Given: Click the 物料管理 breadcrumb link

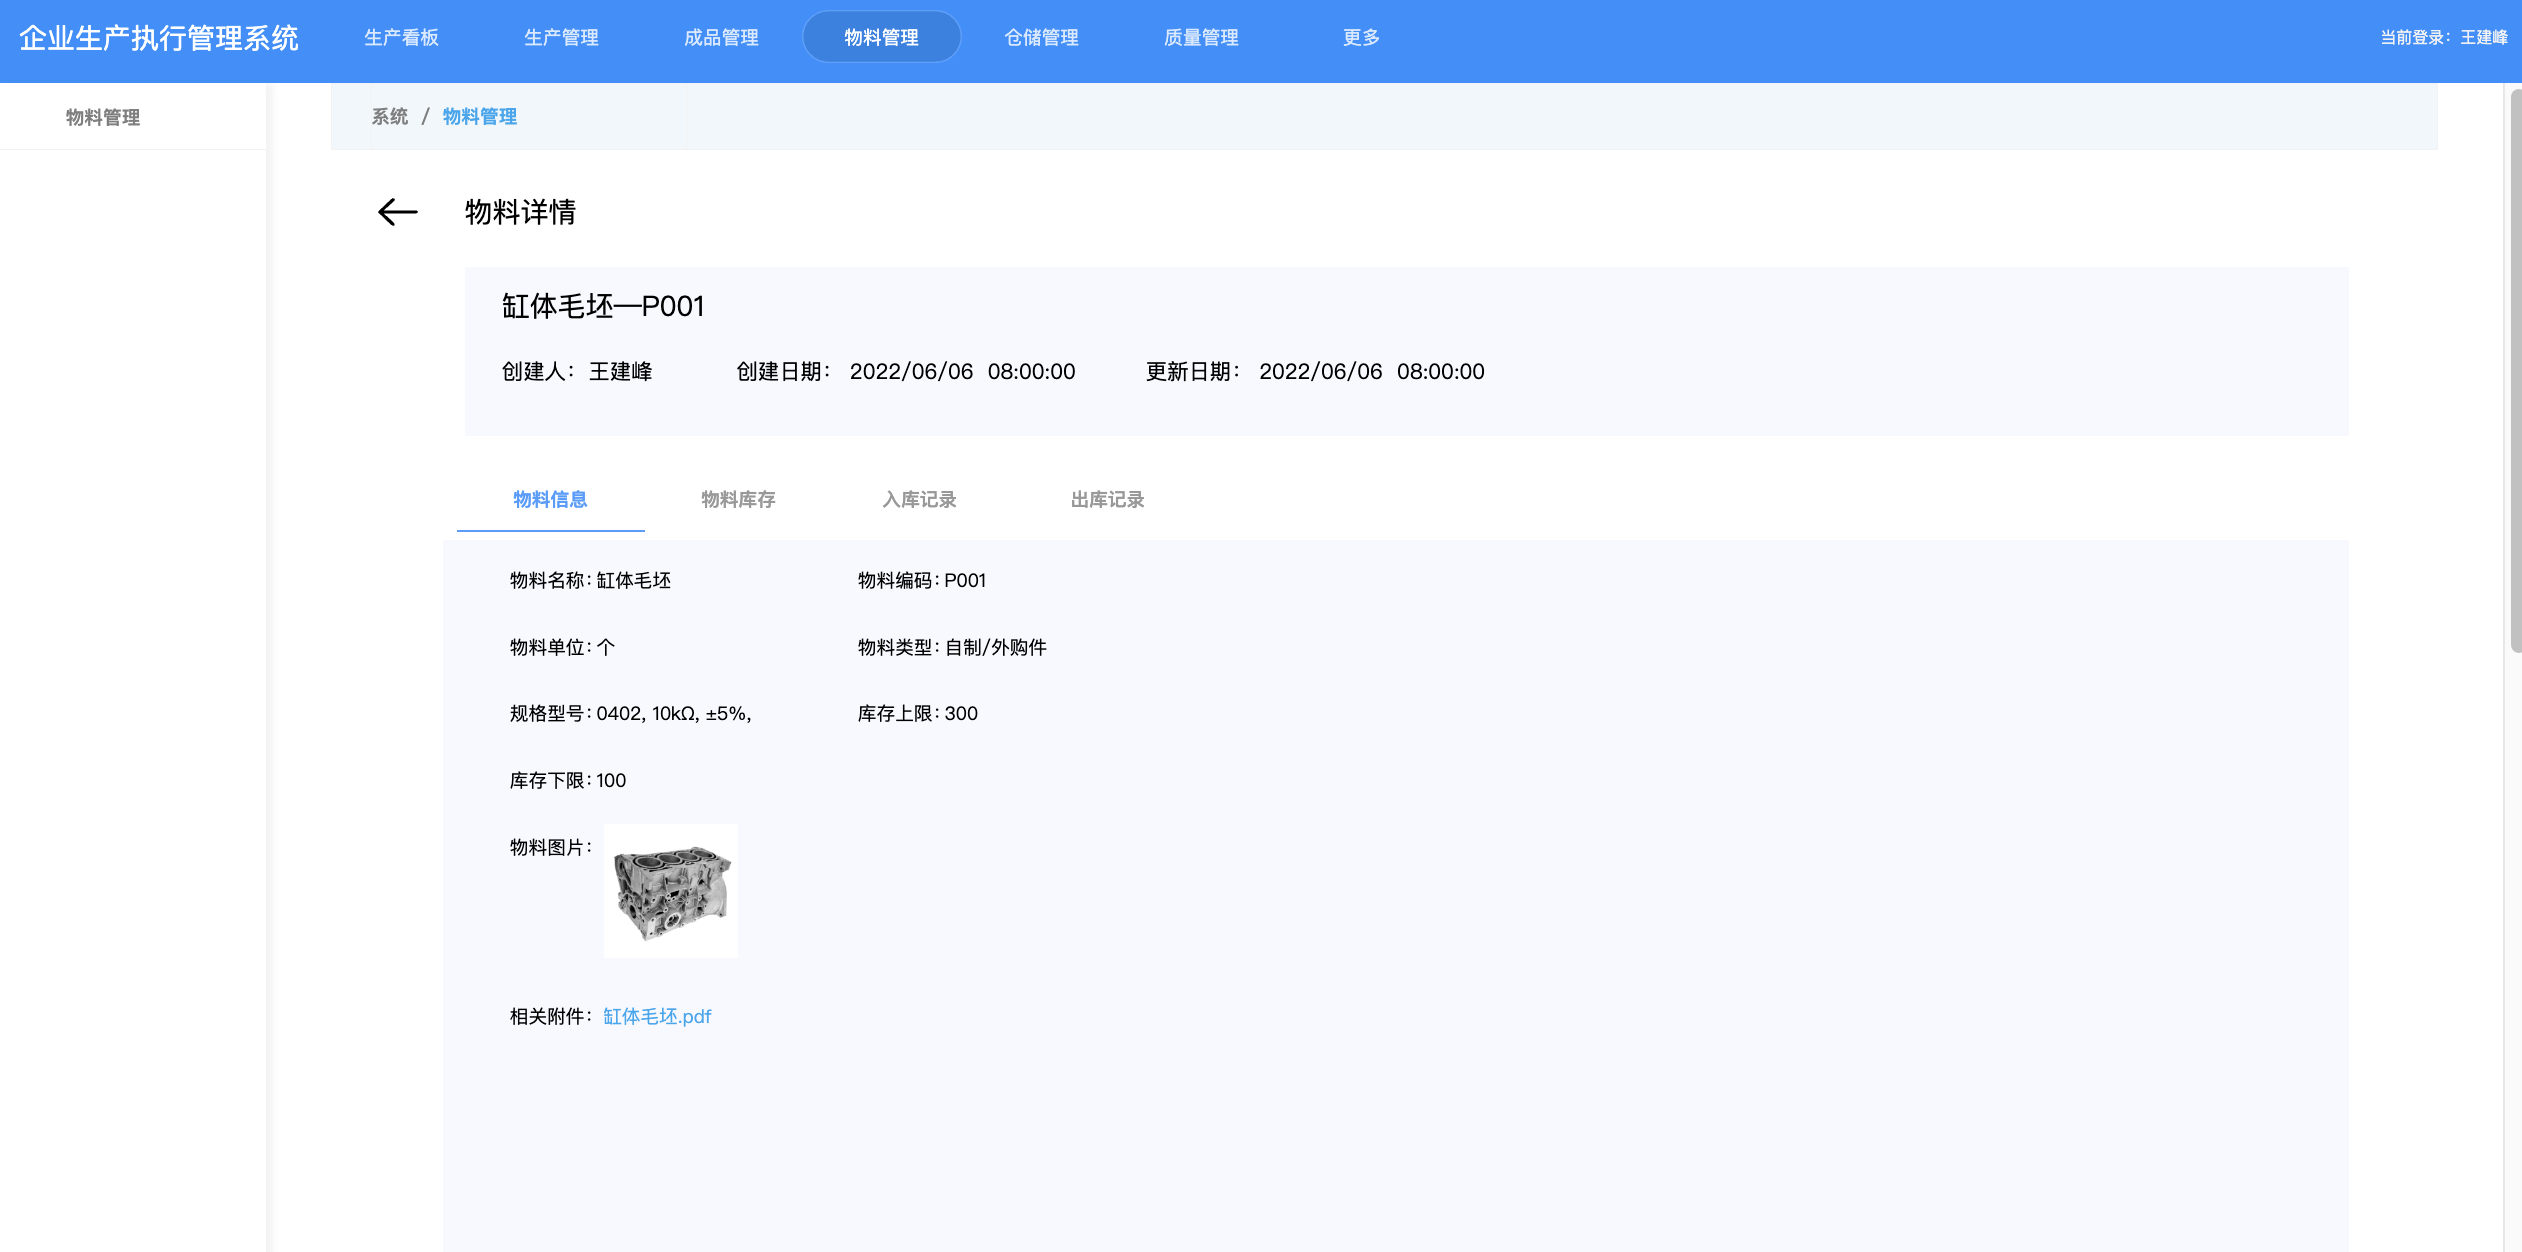Looking at the screenshot, I should [x=479, y=117].
